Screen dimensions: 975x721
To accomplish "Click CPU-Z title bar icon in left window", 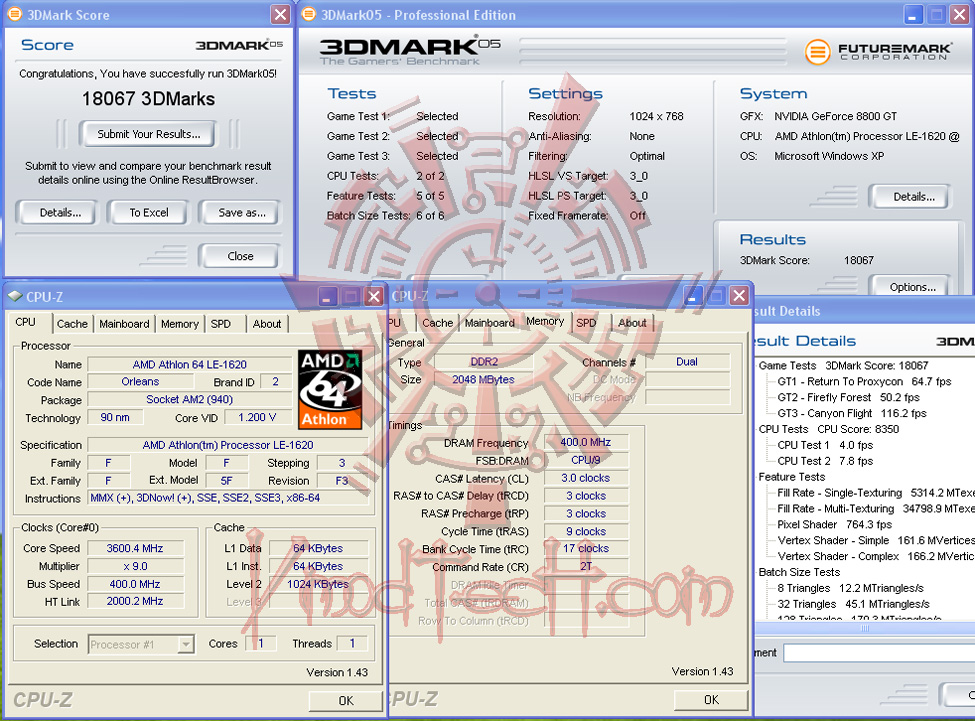I will click(15, 296).
